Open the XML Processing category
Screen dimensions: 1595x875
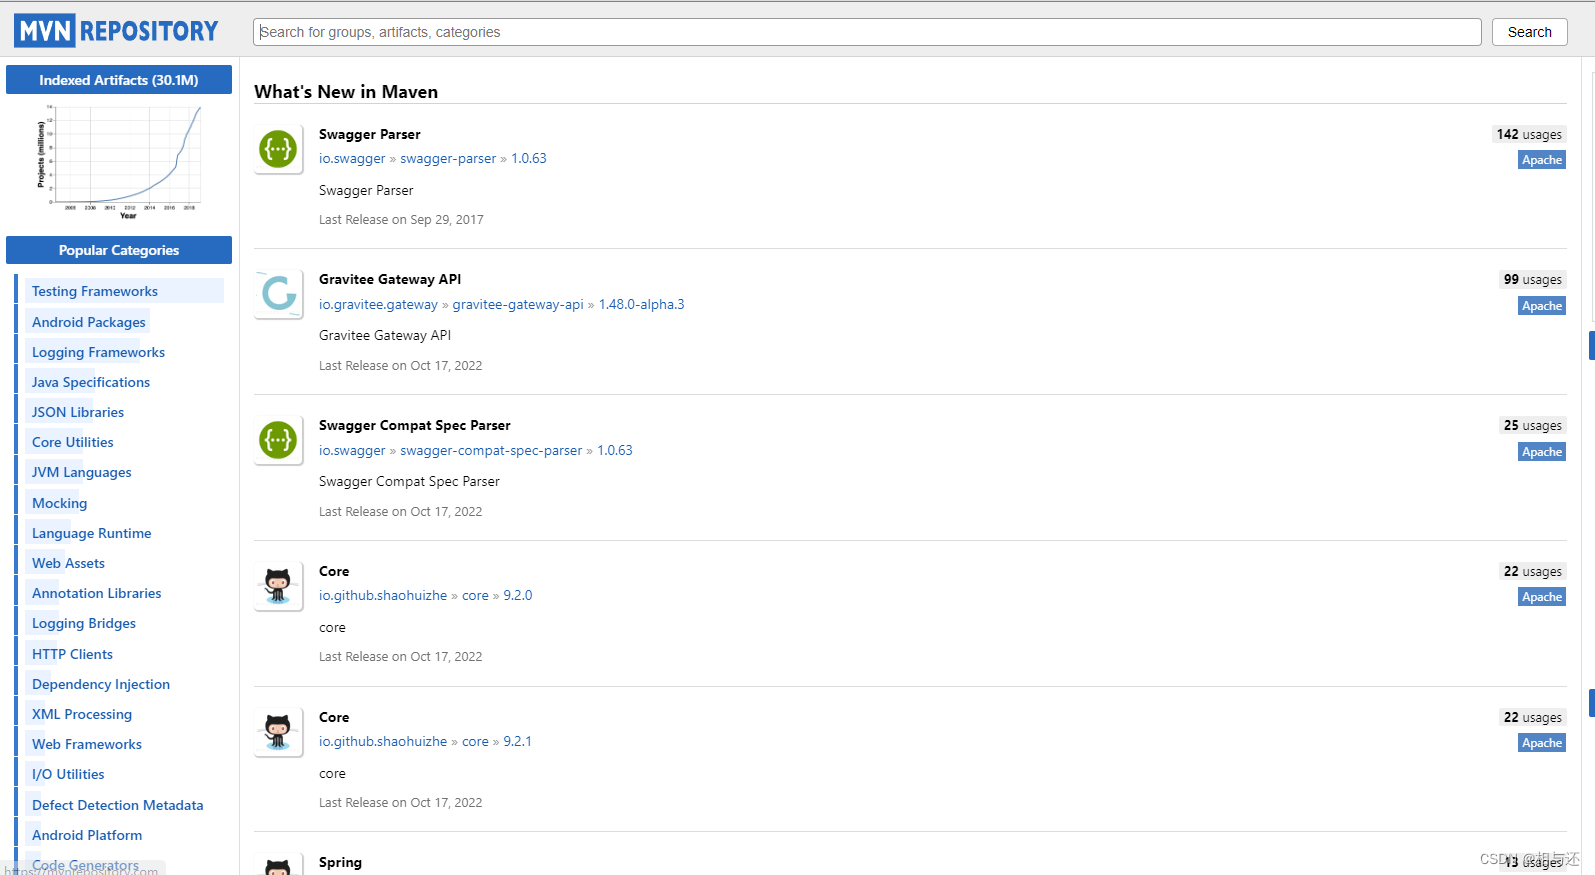pos(82,714)
